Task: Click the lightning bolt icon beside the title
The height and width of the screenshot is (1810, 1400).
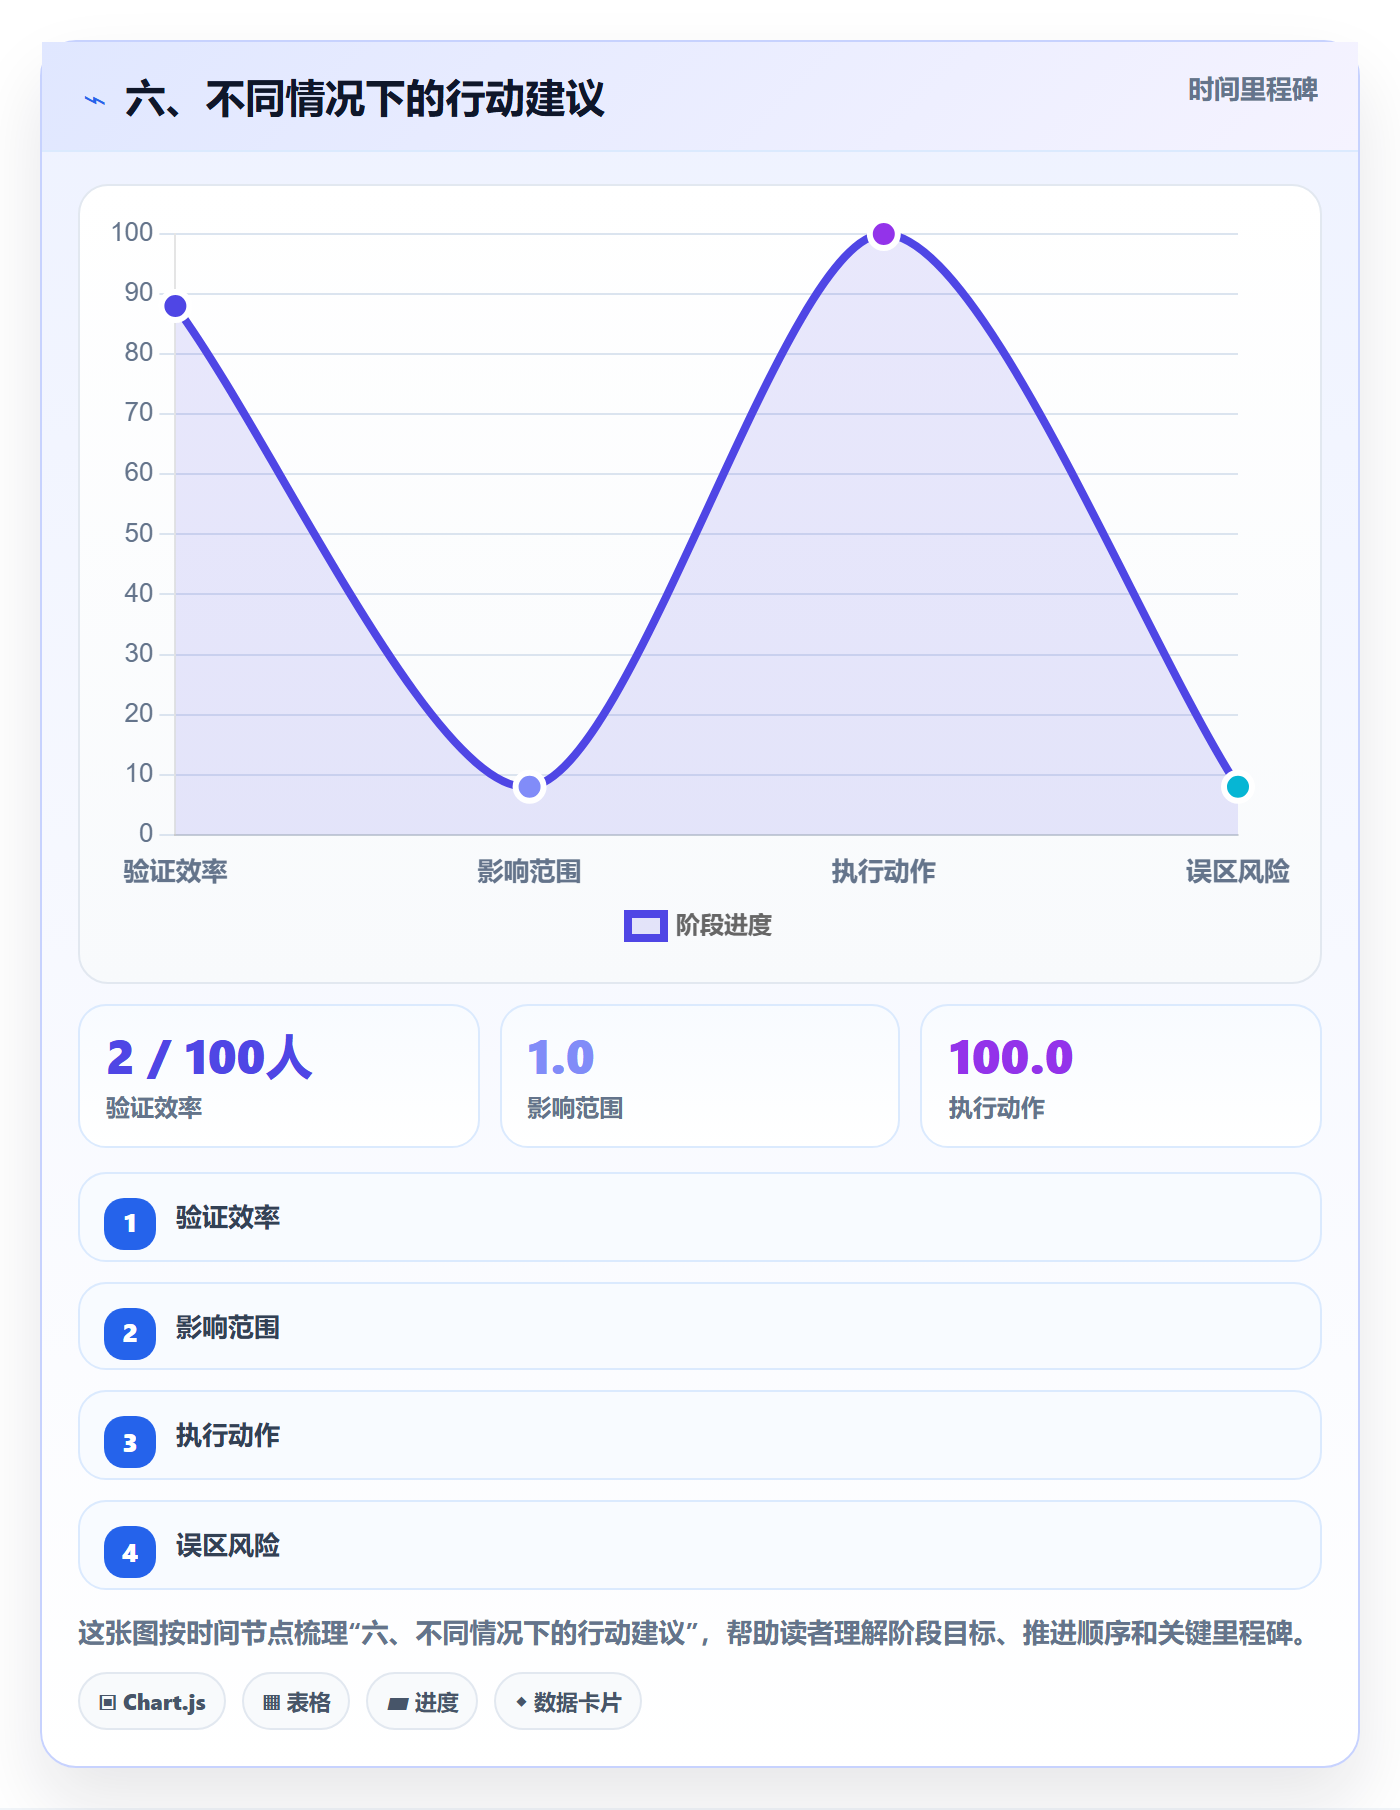Action: (x=95, y=100)
